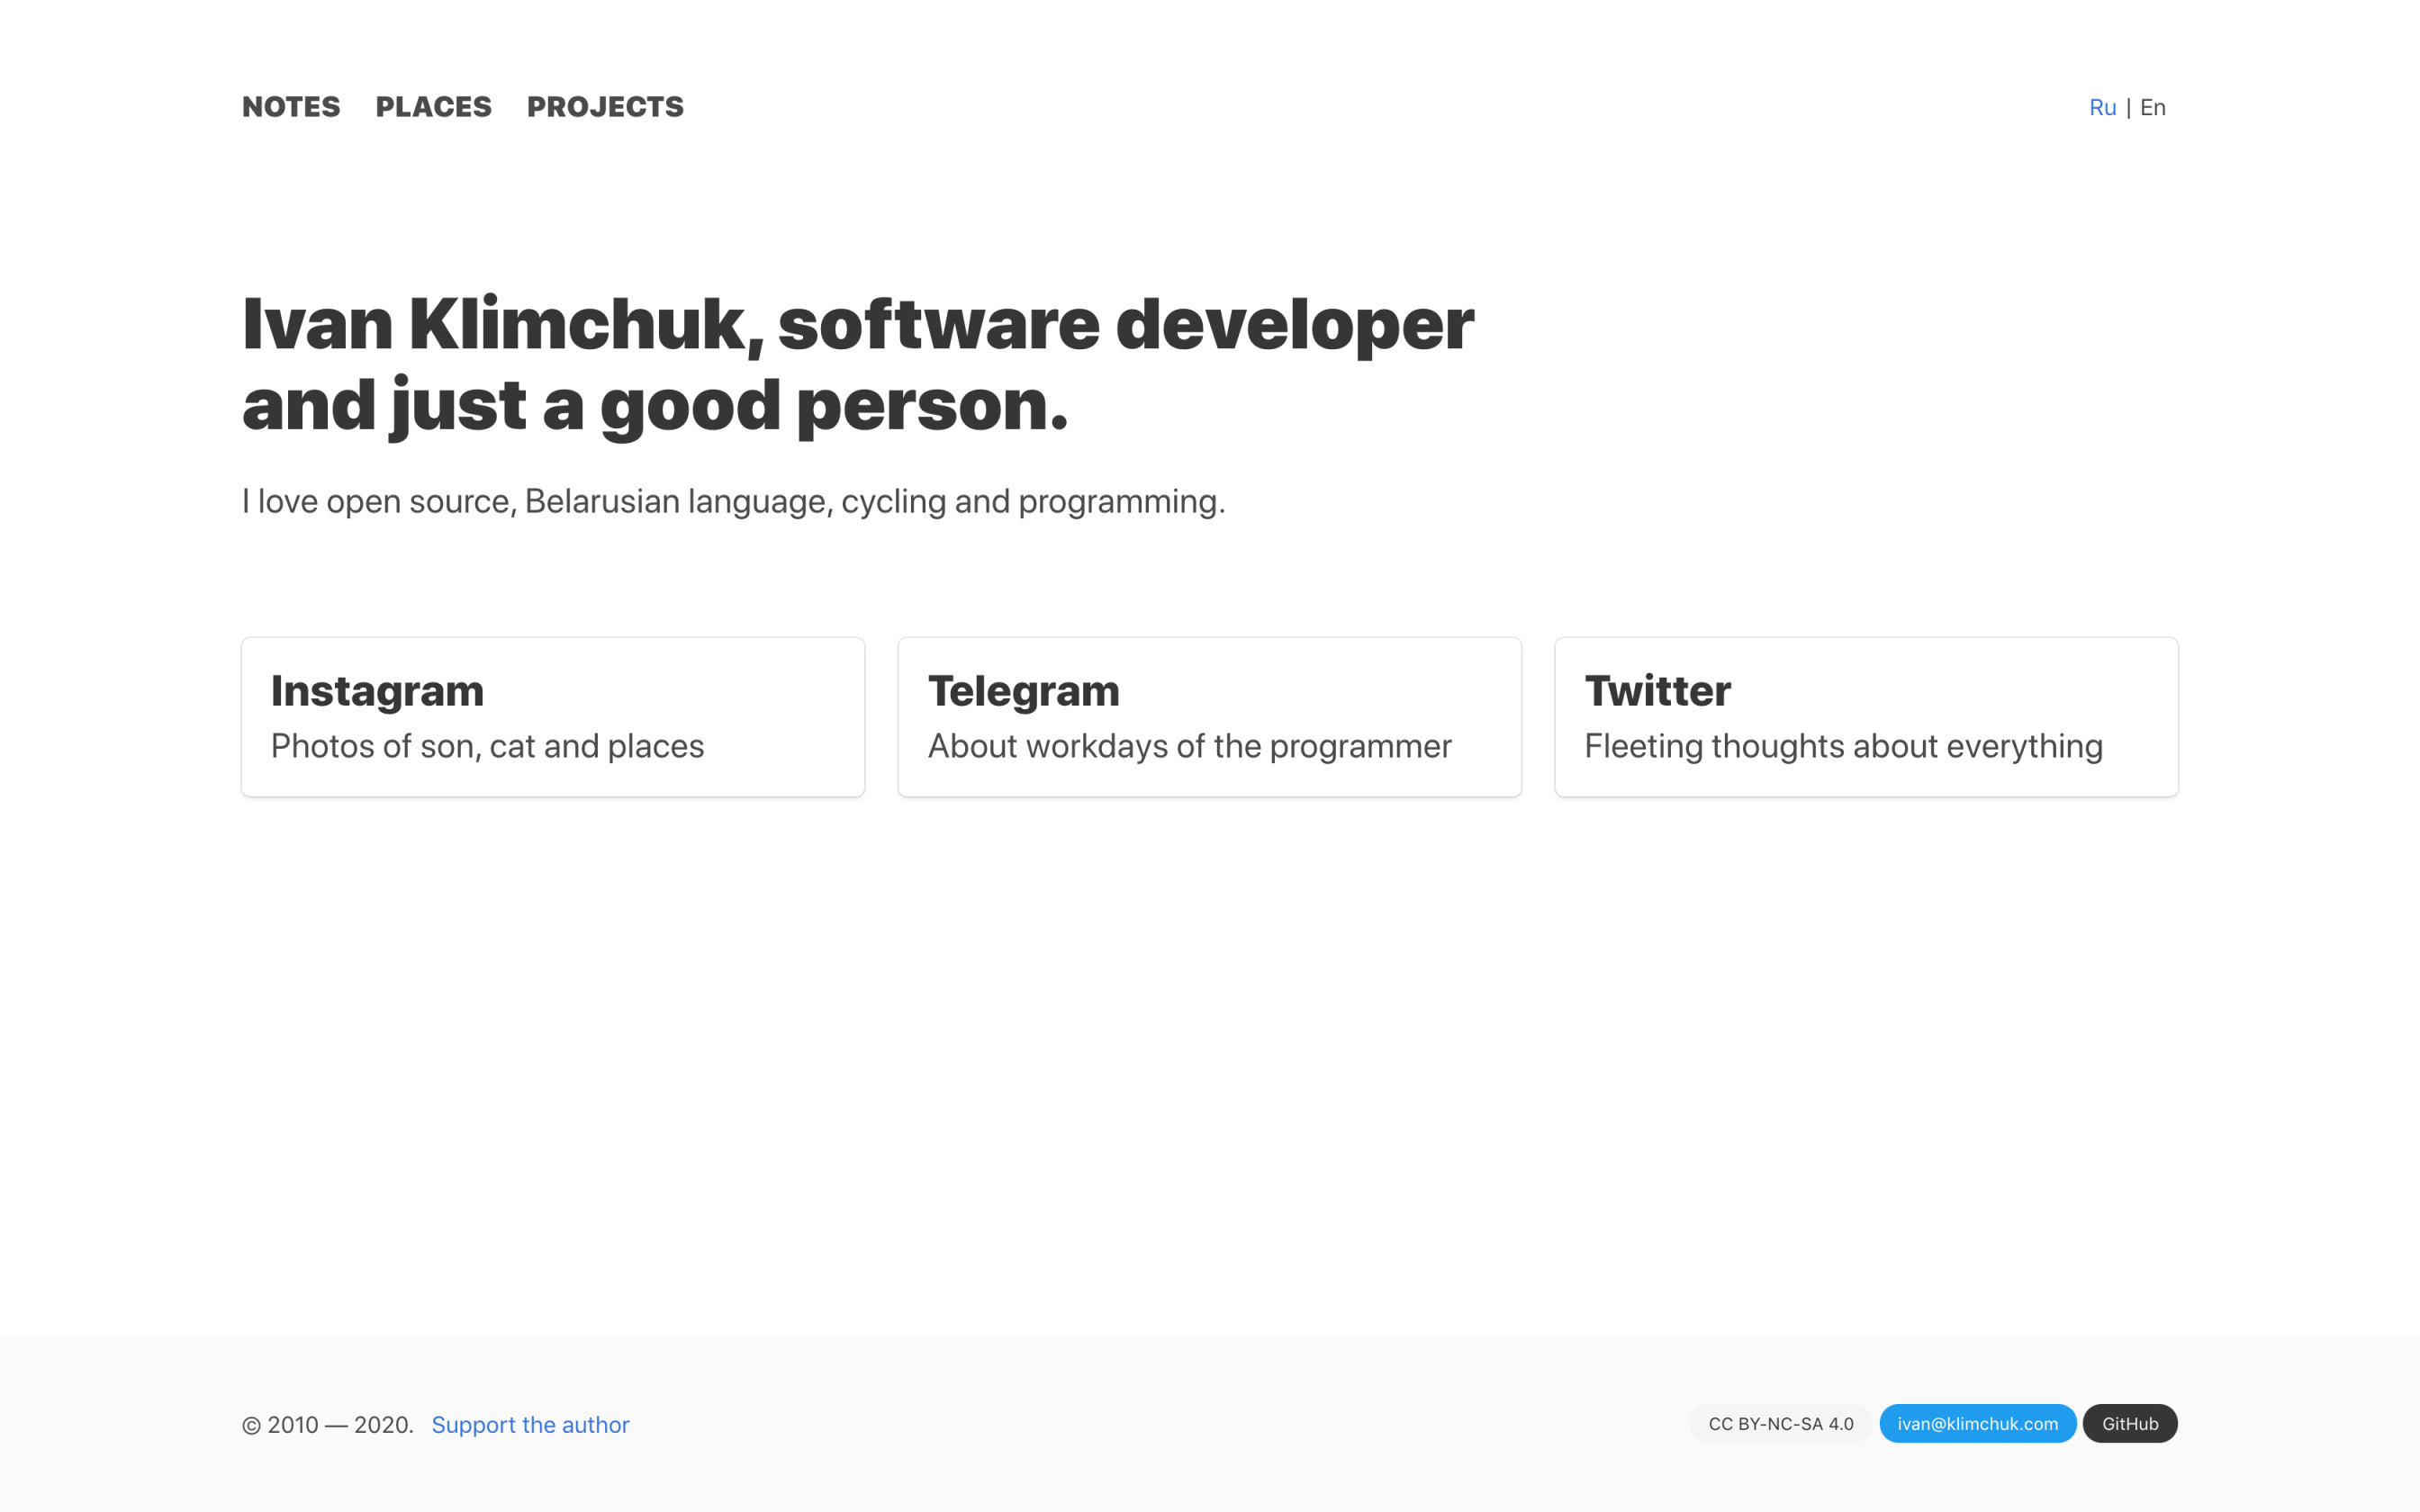Click the Twitter heading text
2420x1512 pixels.
point(1657,691)
